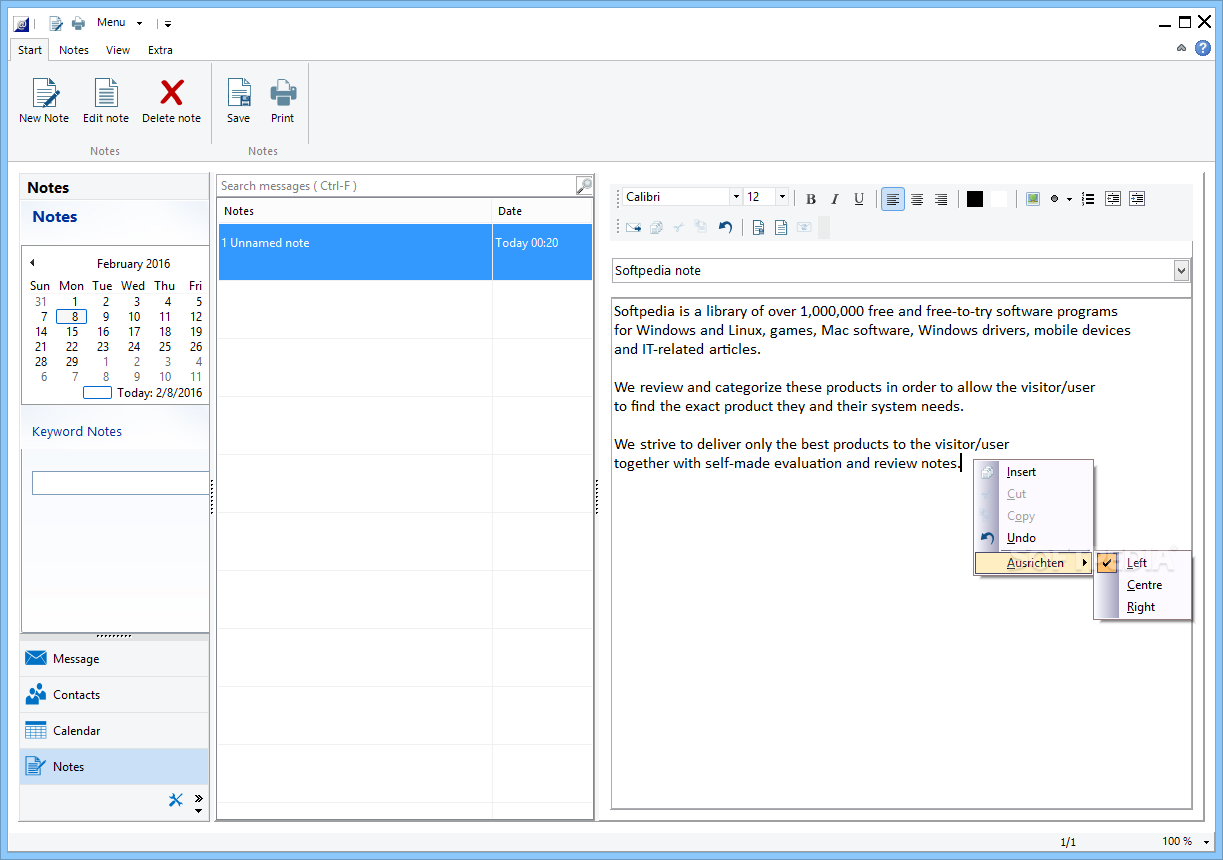Open the Contacts section in the navigation pane
This screenshot has width=1223, height=860.
pos(114,695)
